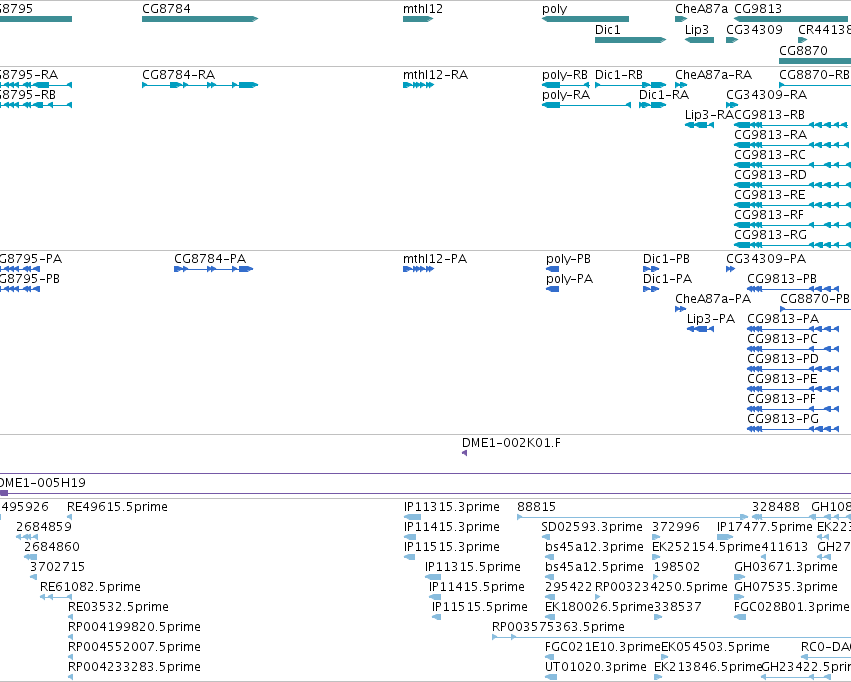
Task: Select the Dic1 gene label
Action: tap(607, 30)
